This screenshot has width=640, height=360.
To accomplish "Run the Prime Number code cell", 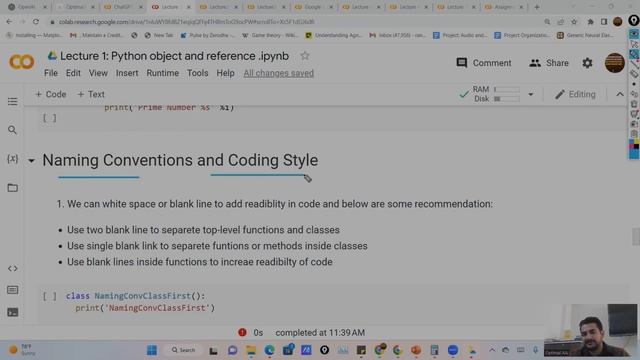I will click(50, 118).
